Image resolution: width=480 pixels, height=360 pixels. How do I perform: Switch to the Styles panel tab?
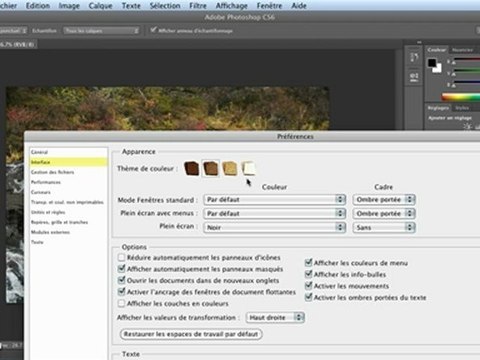[462, 108]
